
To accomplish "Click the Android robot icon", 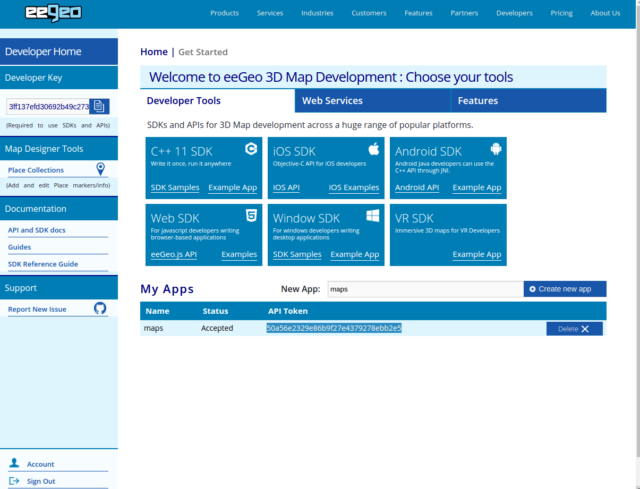I will coord(495,149).
